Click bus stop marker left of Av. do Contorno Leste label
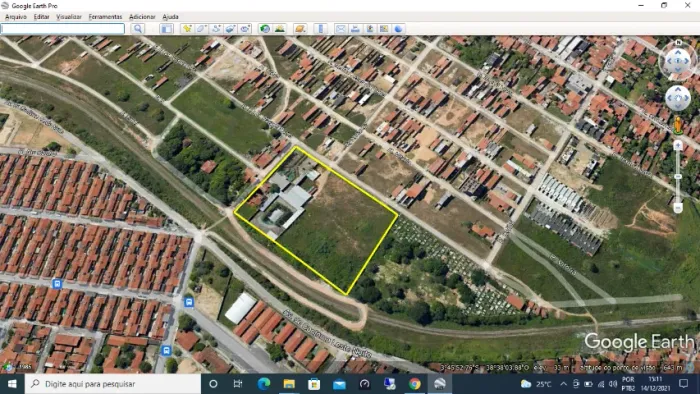Viewport: 700px width, 394px height. (189, 303)
